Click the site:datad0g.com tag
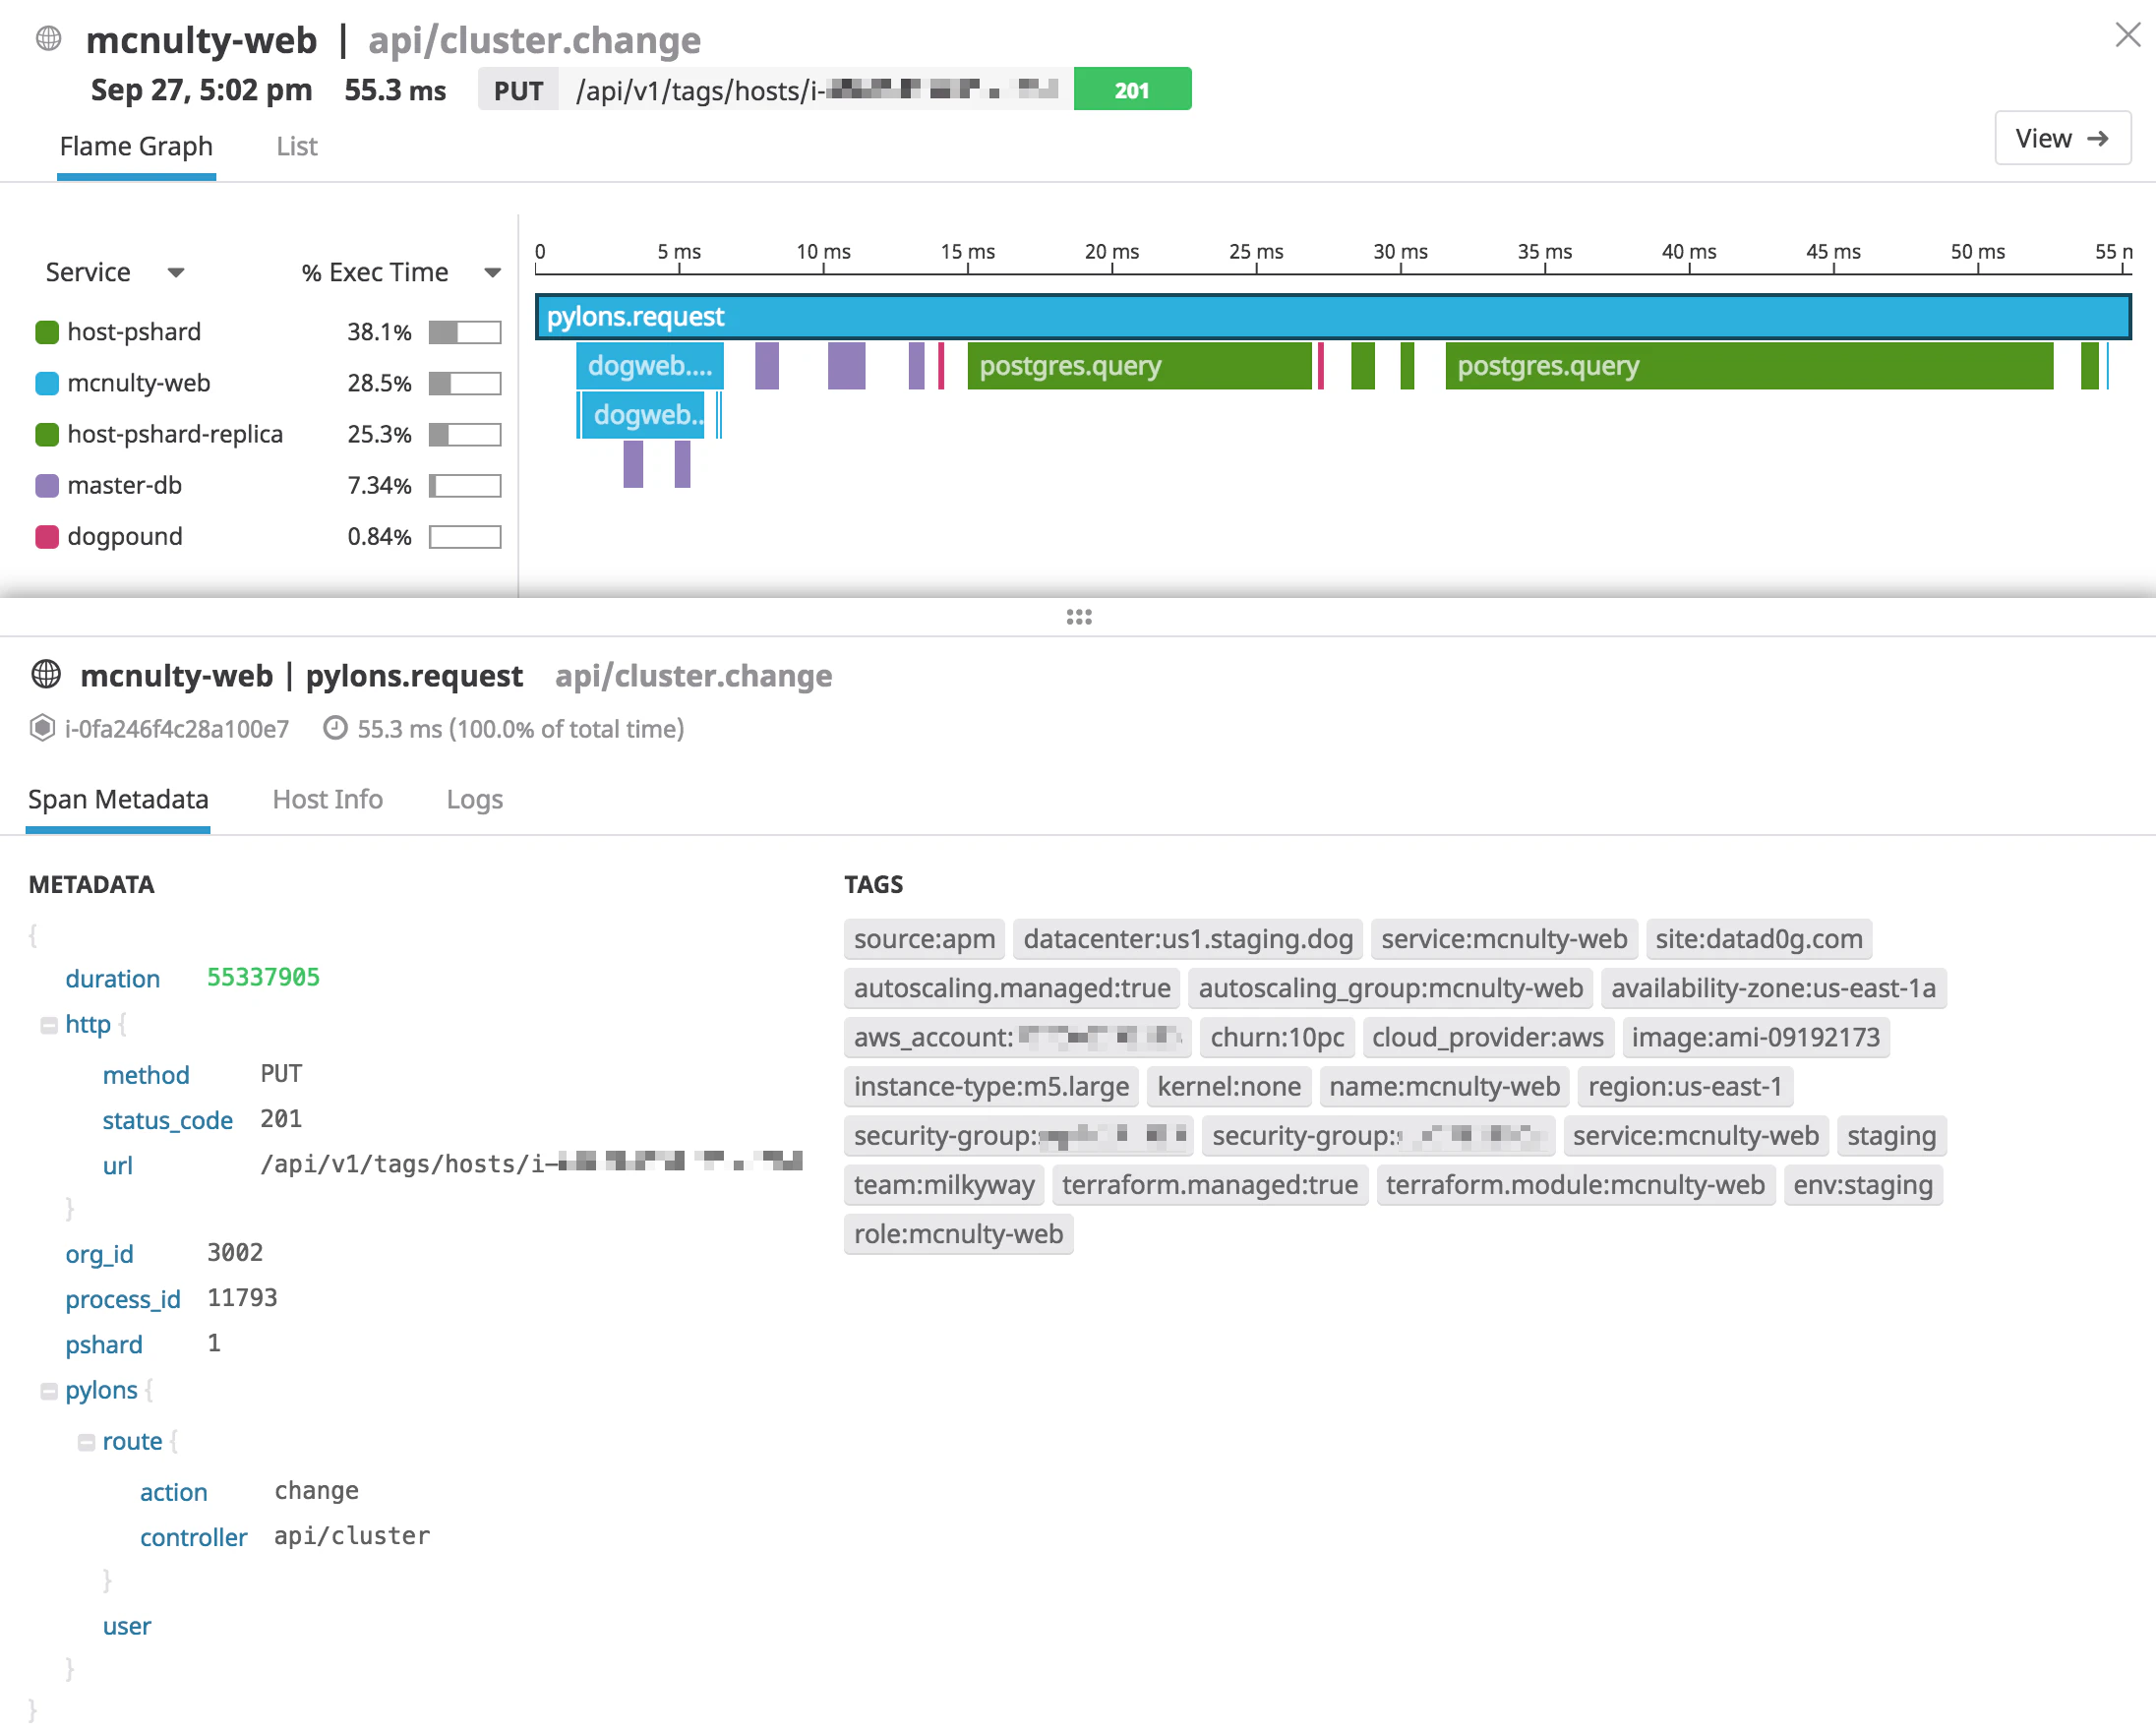Screen dimensions: 2156x1731 click(x=1758, y=938)
